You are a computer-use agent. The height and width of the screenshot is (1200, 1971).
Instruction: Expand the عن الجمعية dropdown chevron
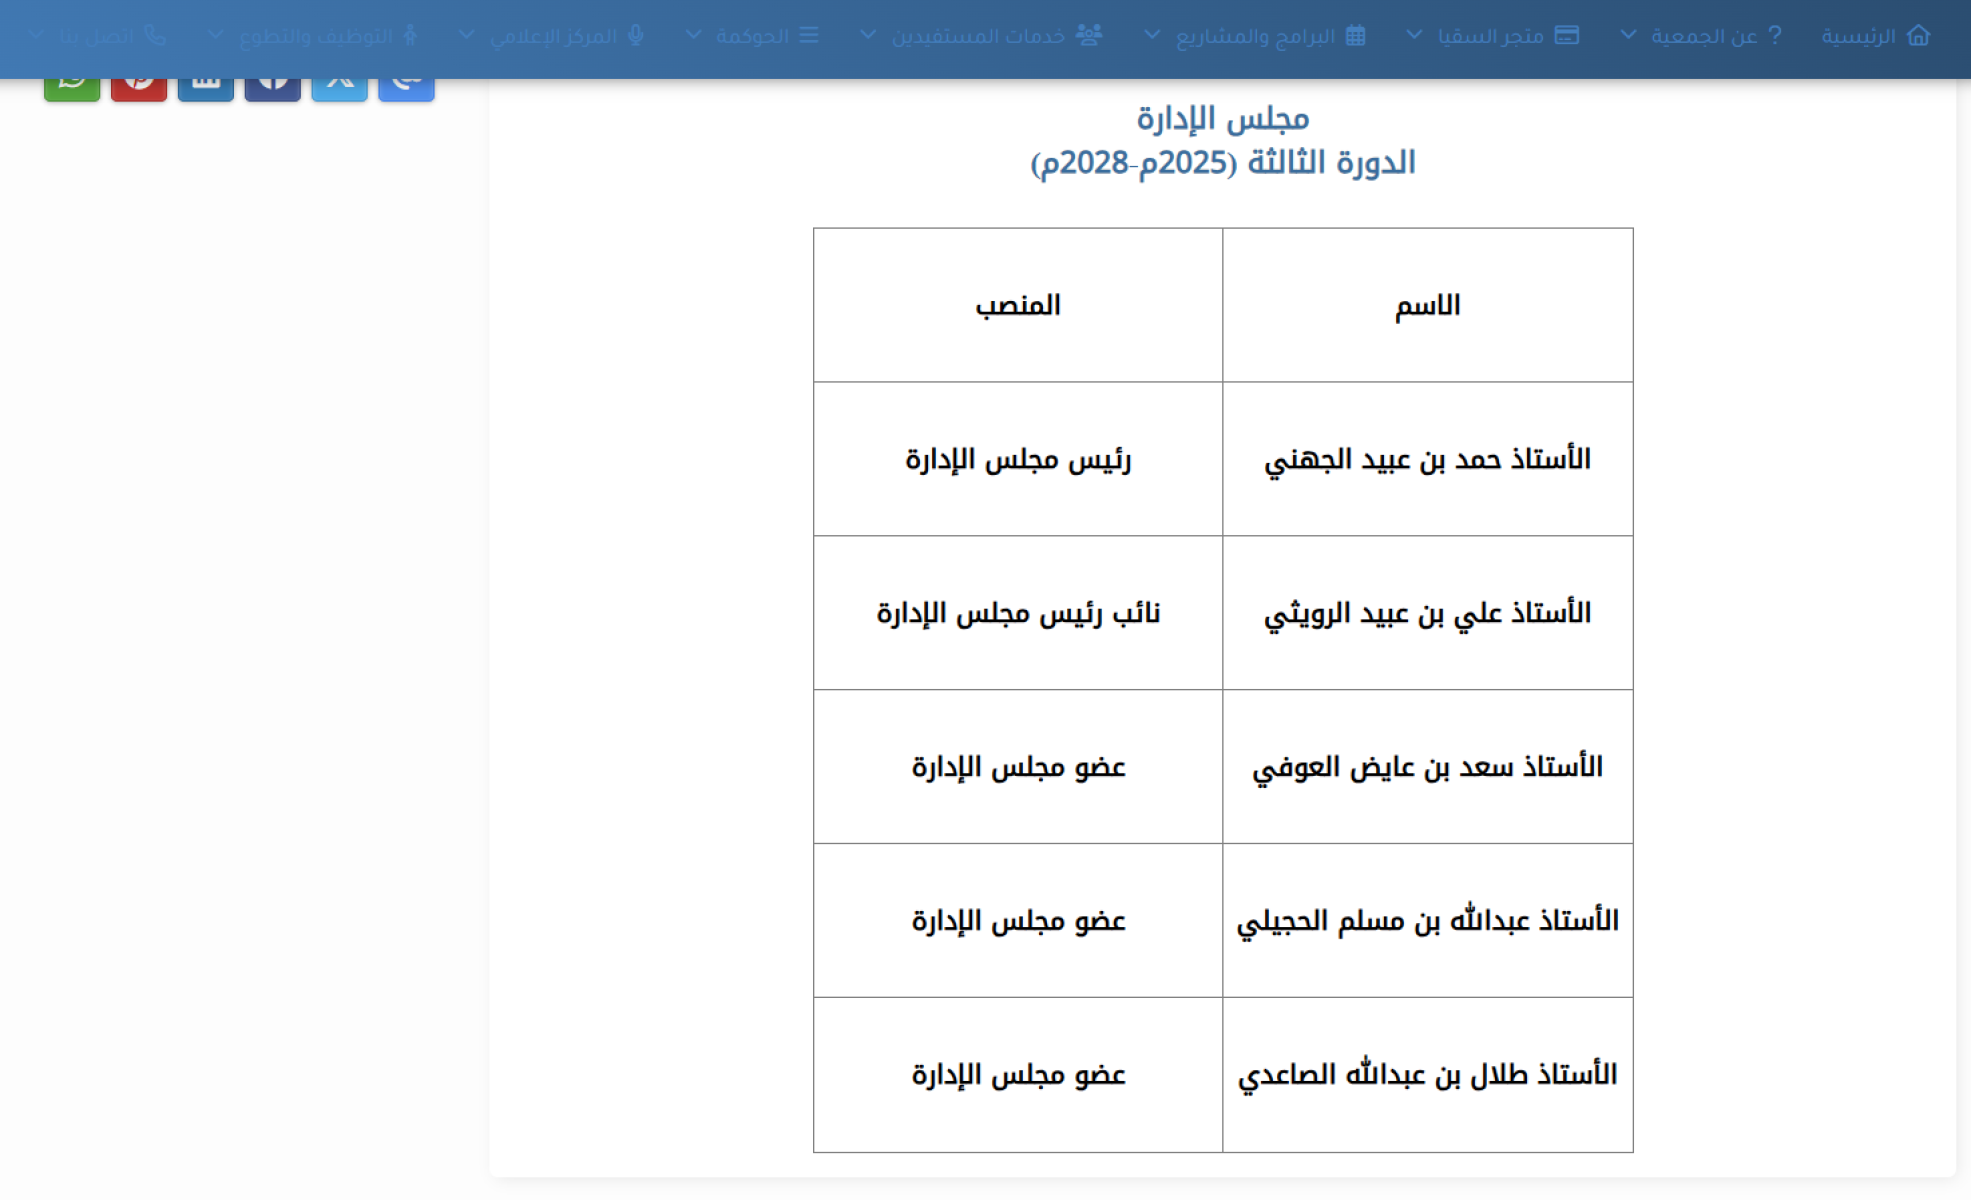coord(1628,36)
